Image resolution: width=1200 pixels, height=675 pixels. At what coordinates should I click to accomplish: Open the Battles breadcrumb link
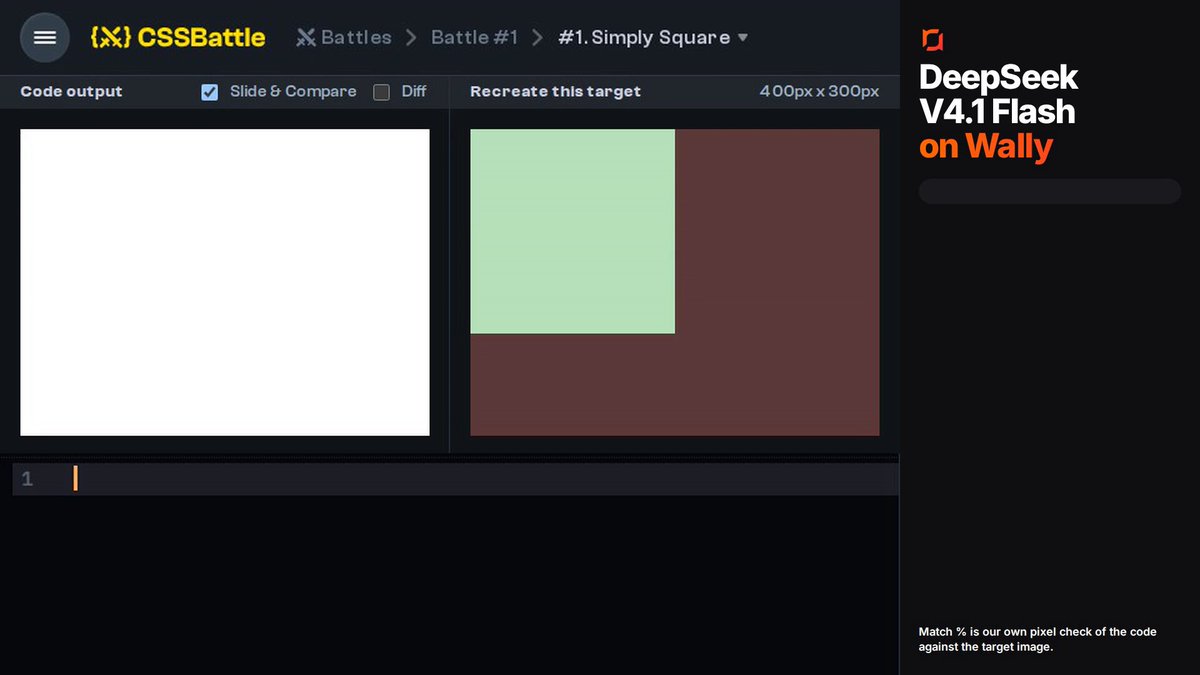(356, 38)
